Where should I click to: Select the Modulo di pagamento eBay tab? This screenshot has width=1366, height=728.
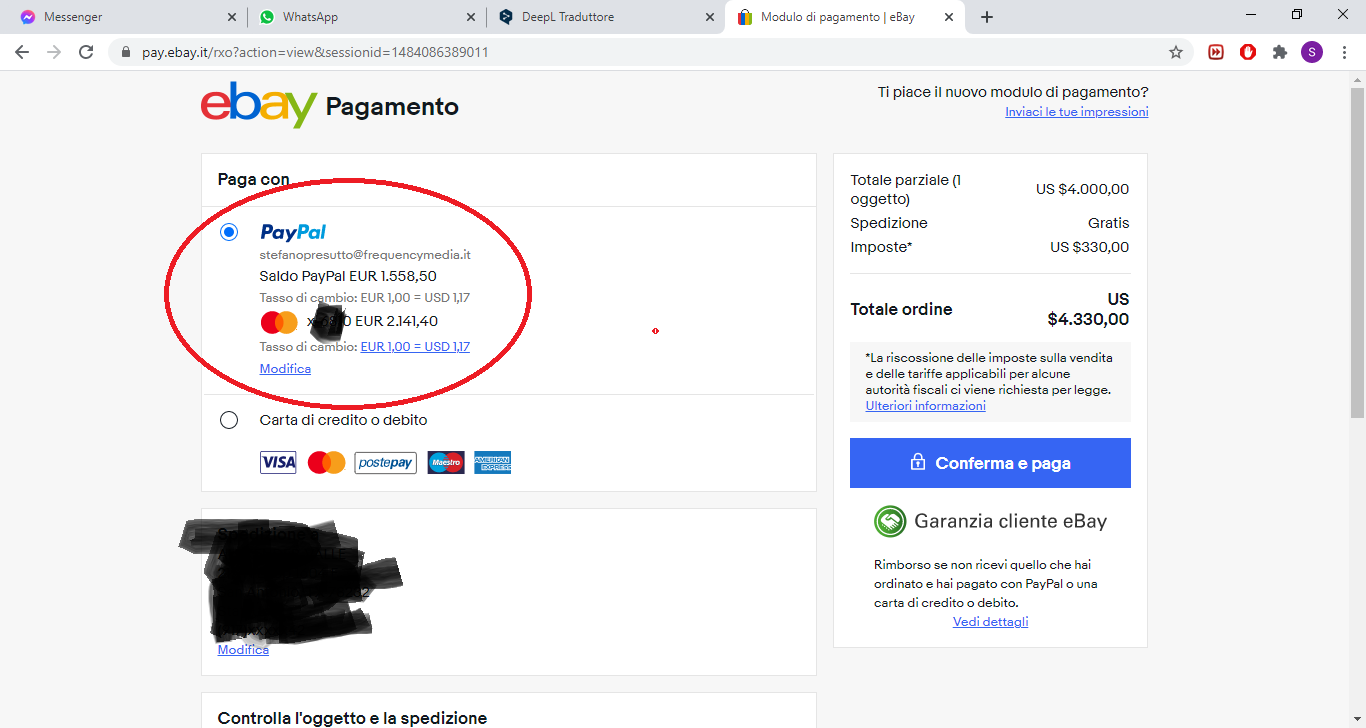coord(845,17)
